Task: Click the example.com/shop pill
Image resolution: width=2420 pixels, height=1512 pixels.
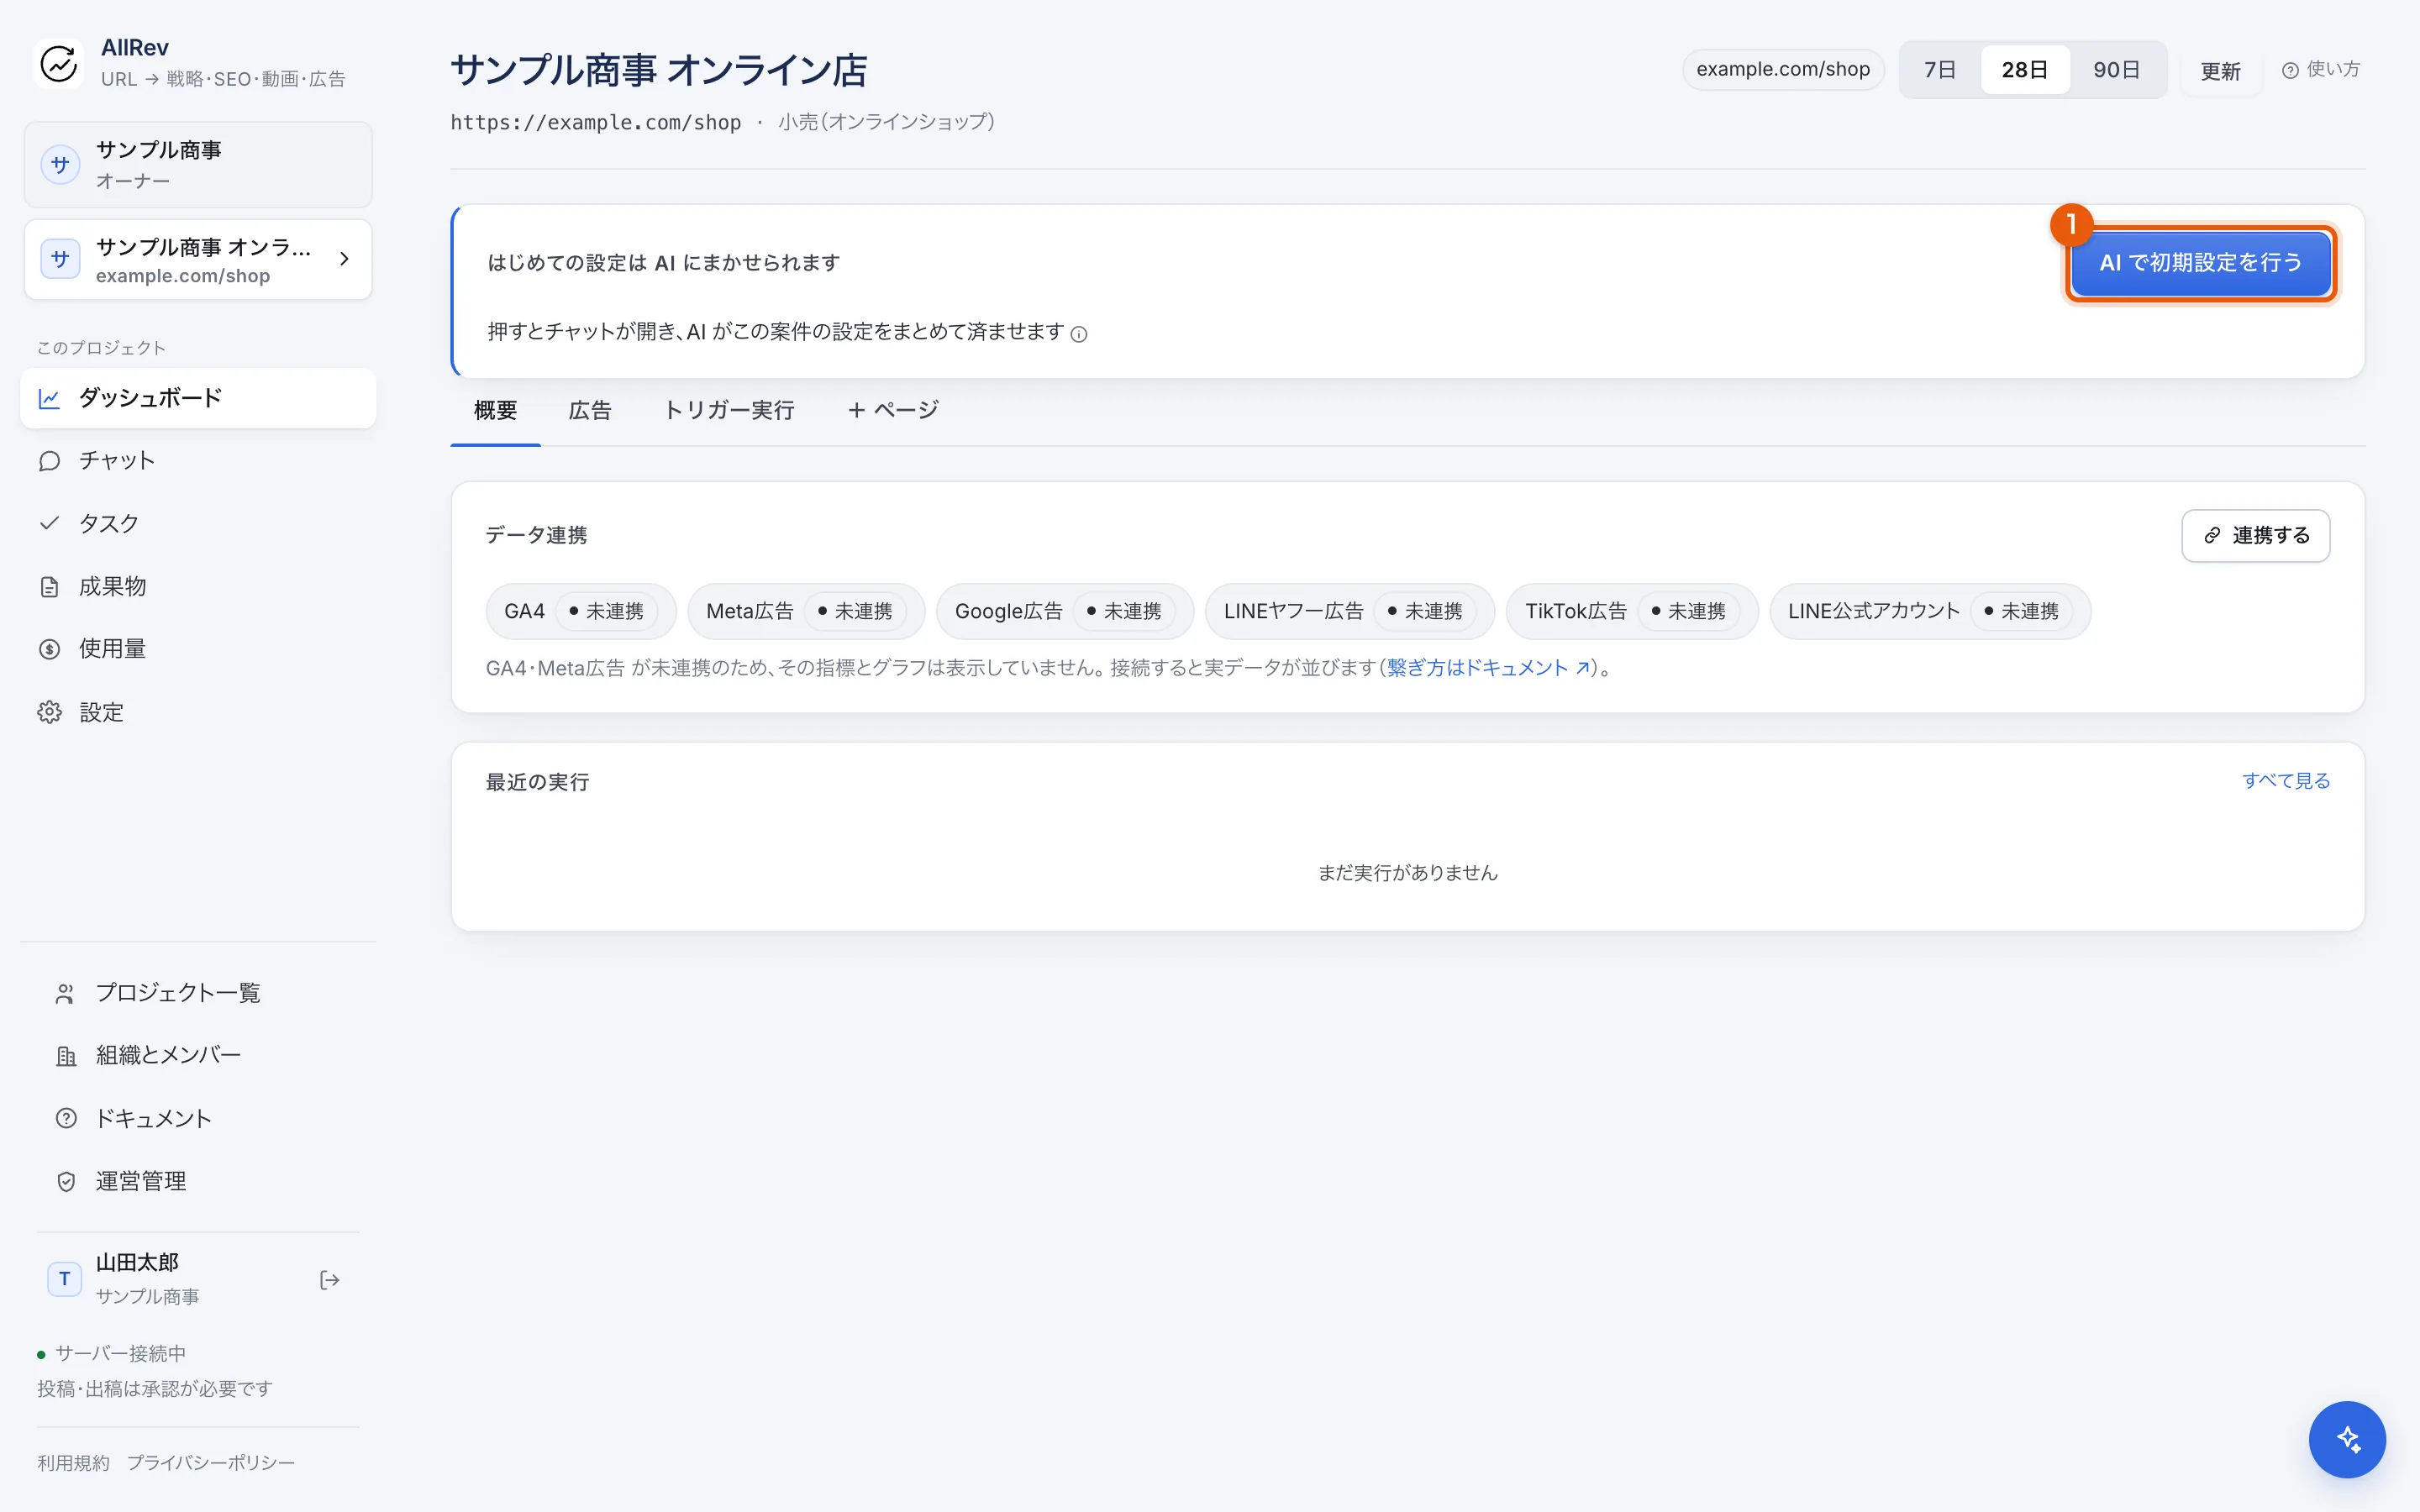Action: tap(1783, 69)
